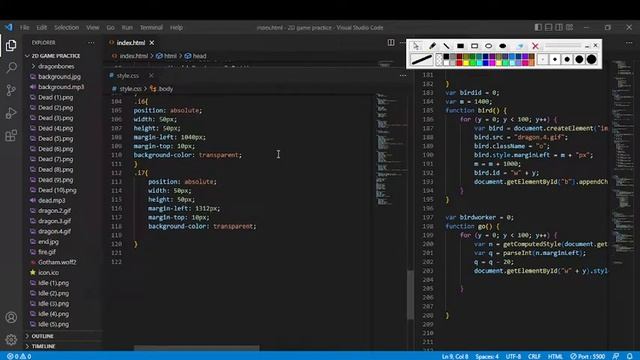
Task: Select the filled rectangle tool
Action: pyautogui.click(x=460, y=46)
